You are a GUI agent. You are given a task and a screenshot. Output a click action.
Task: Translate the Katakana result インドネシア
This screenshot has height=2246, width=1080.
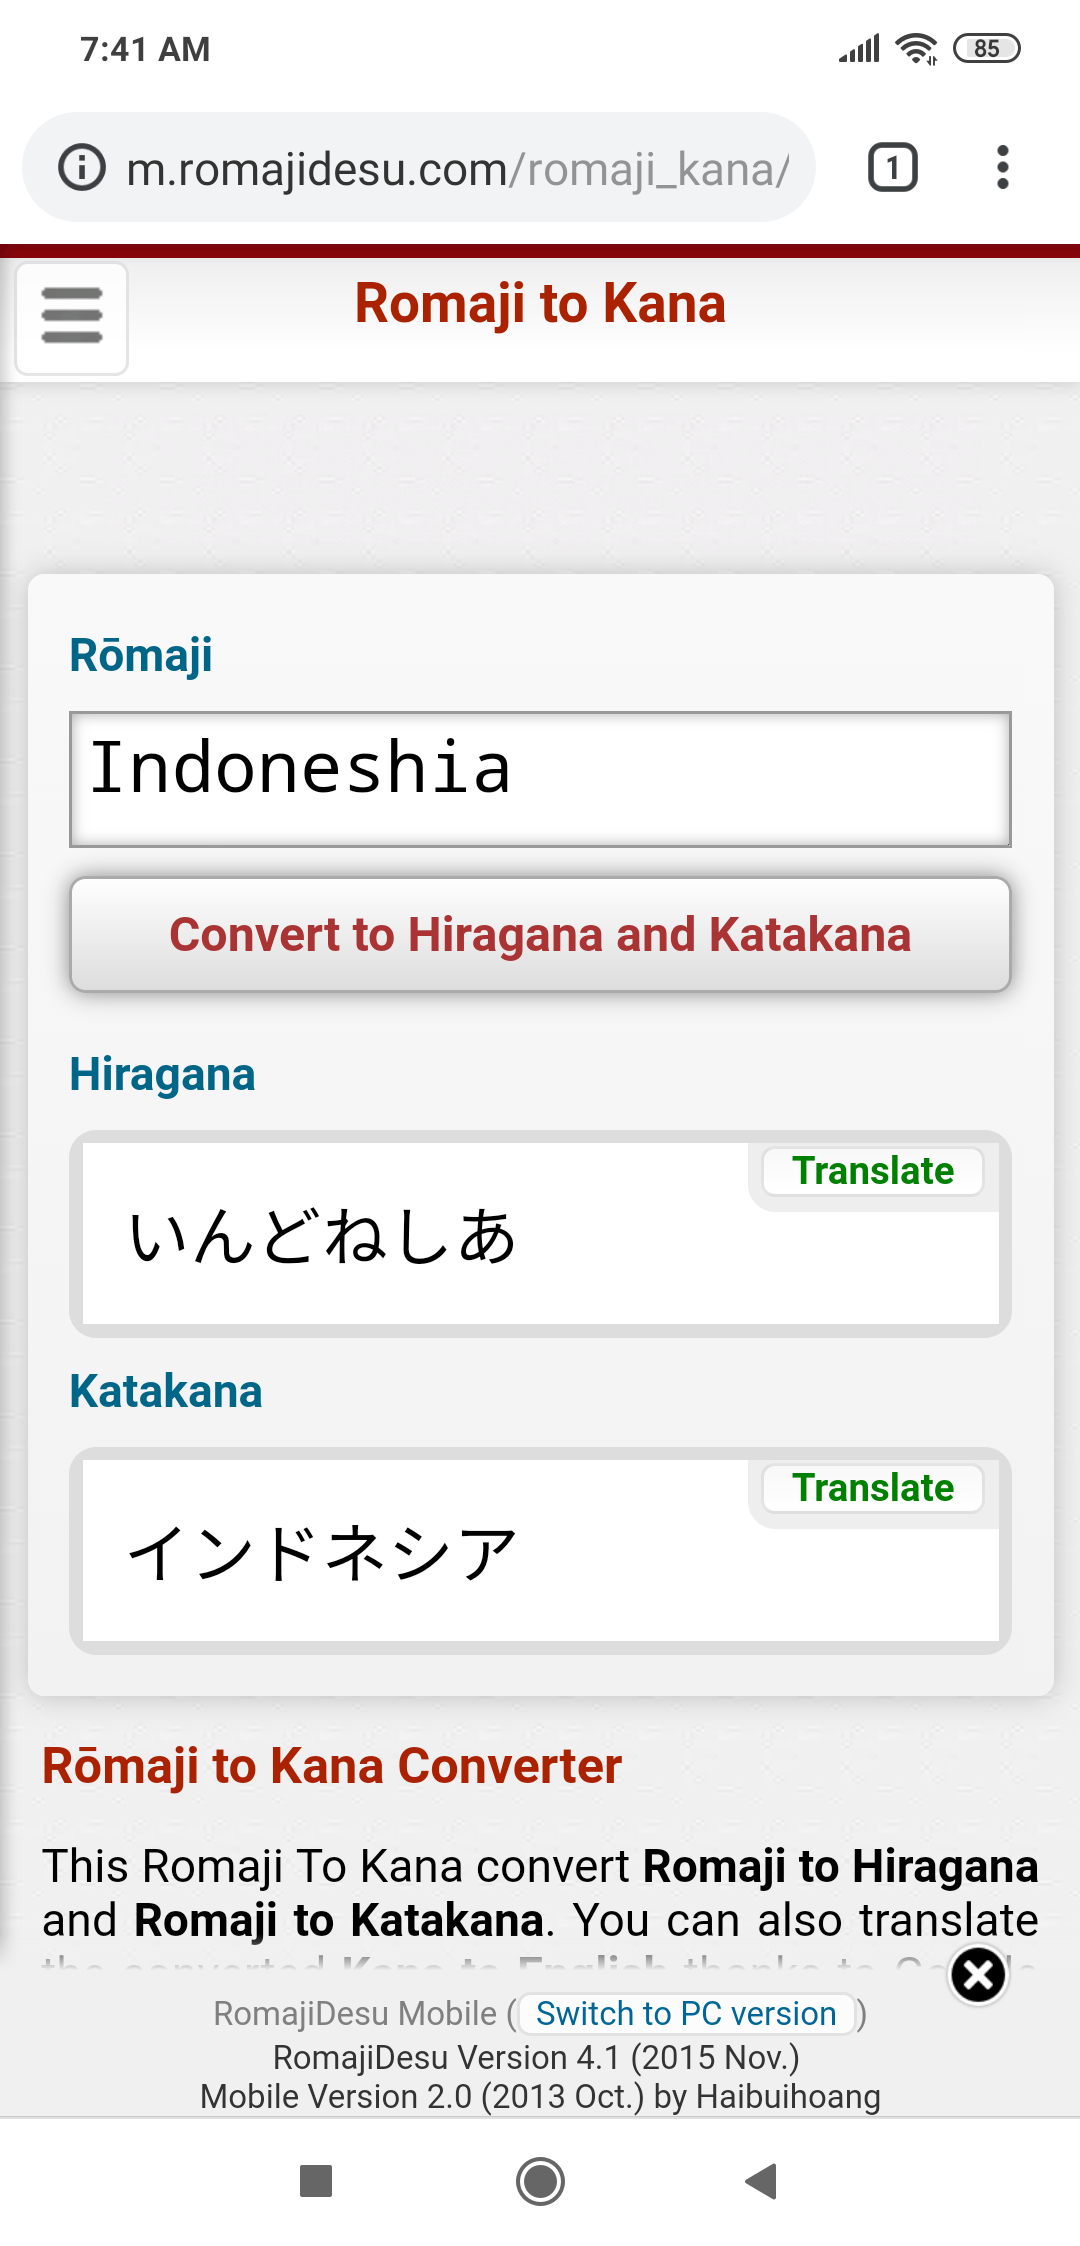tap(871, 1488)
